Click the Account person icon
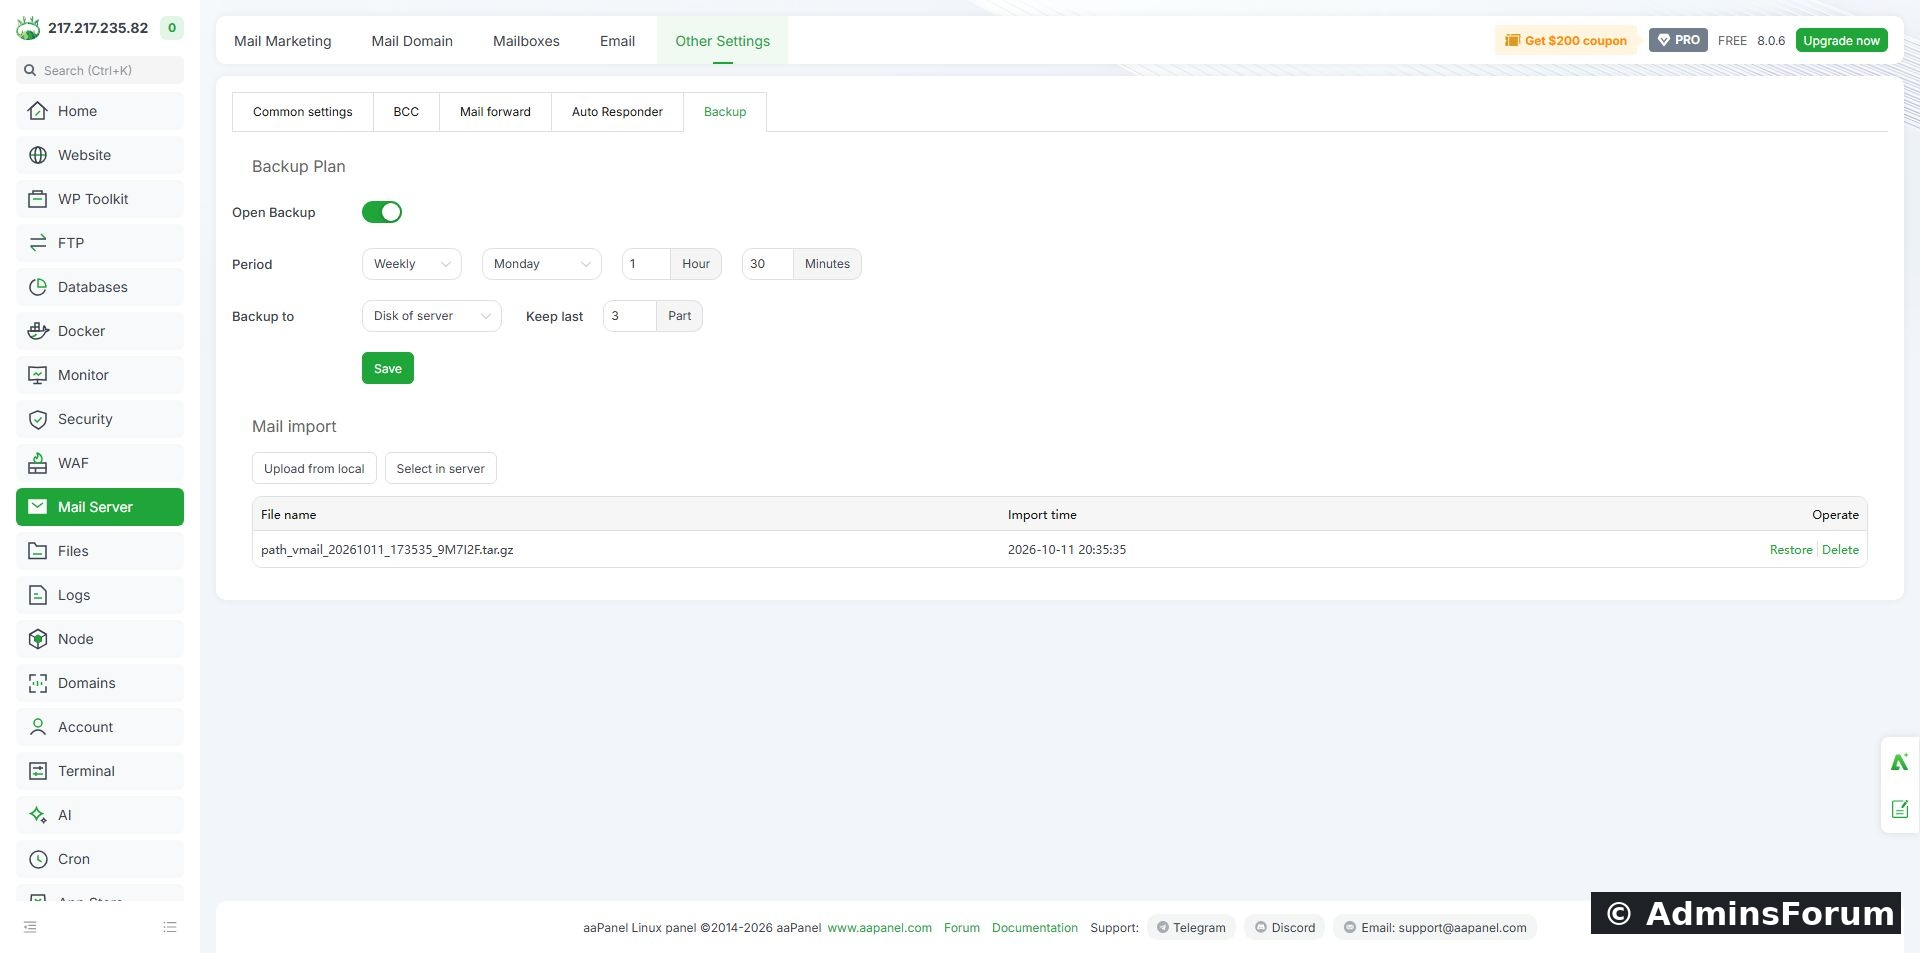 pyautogui.click(x=38, y=727)
